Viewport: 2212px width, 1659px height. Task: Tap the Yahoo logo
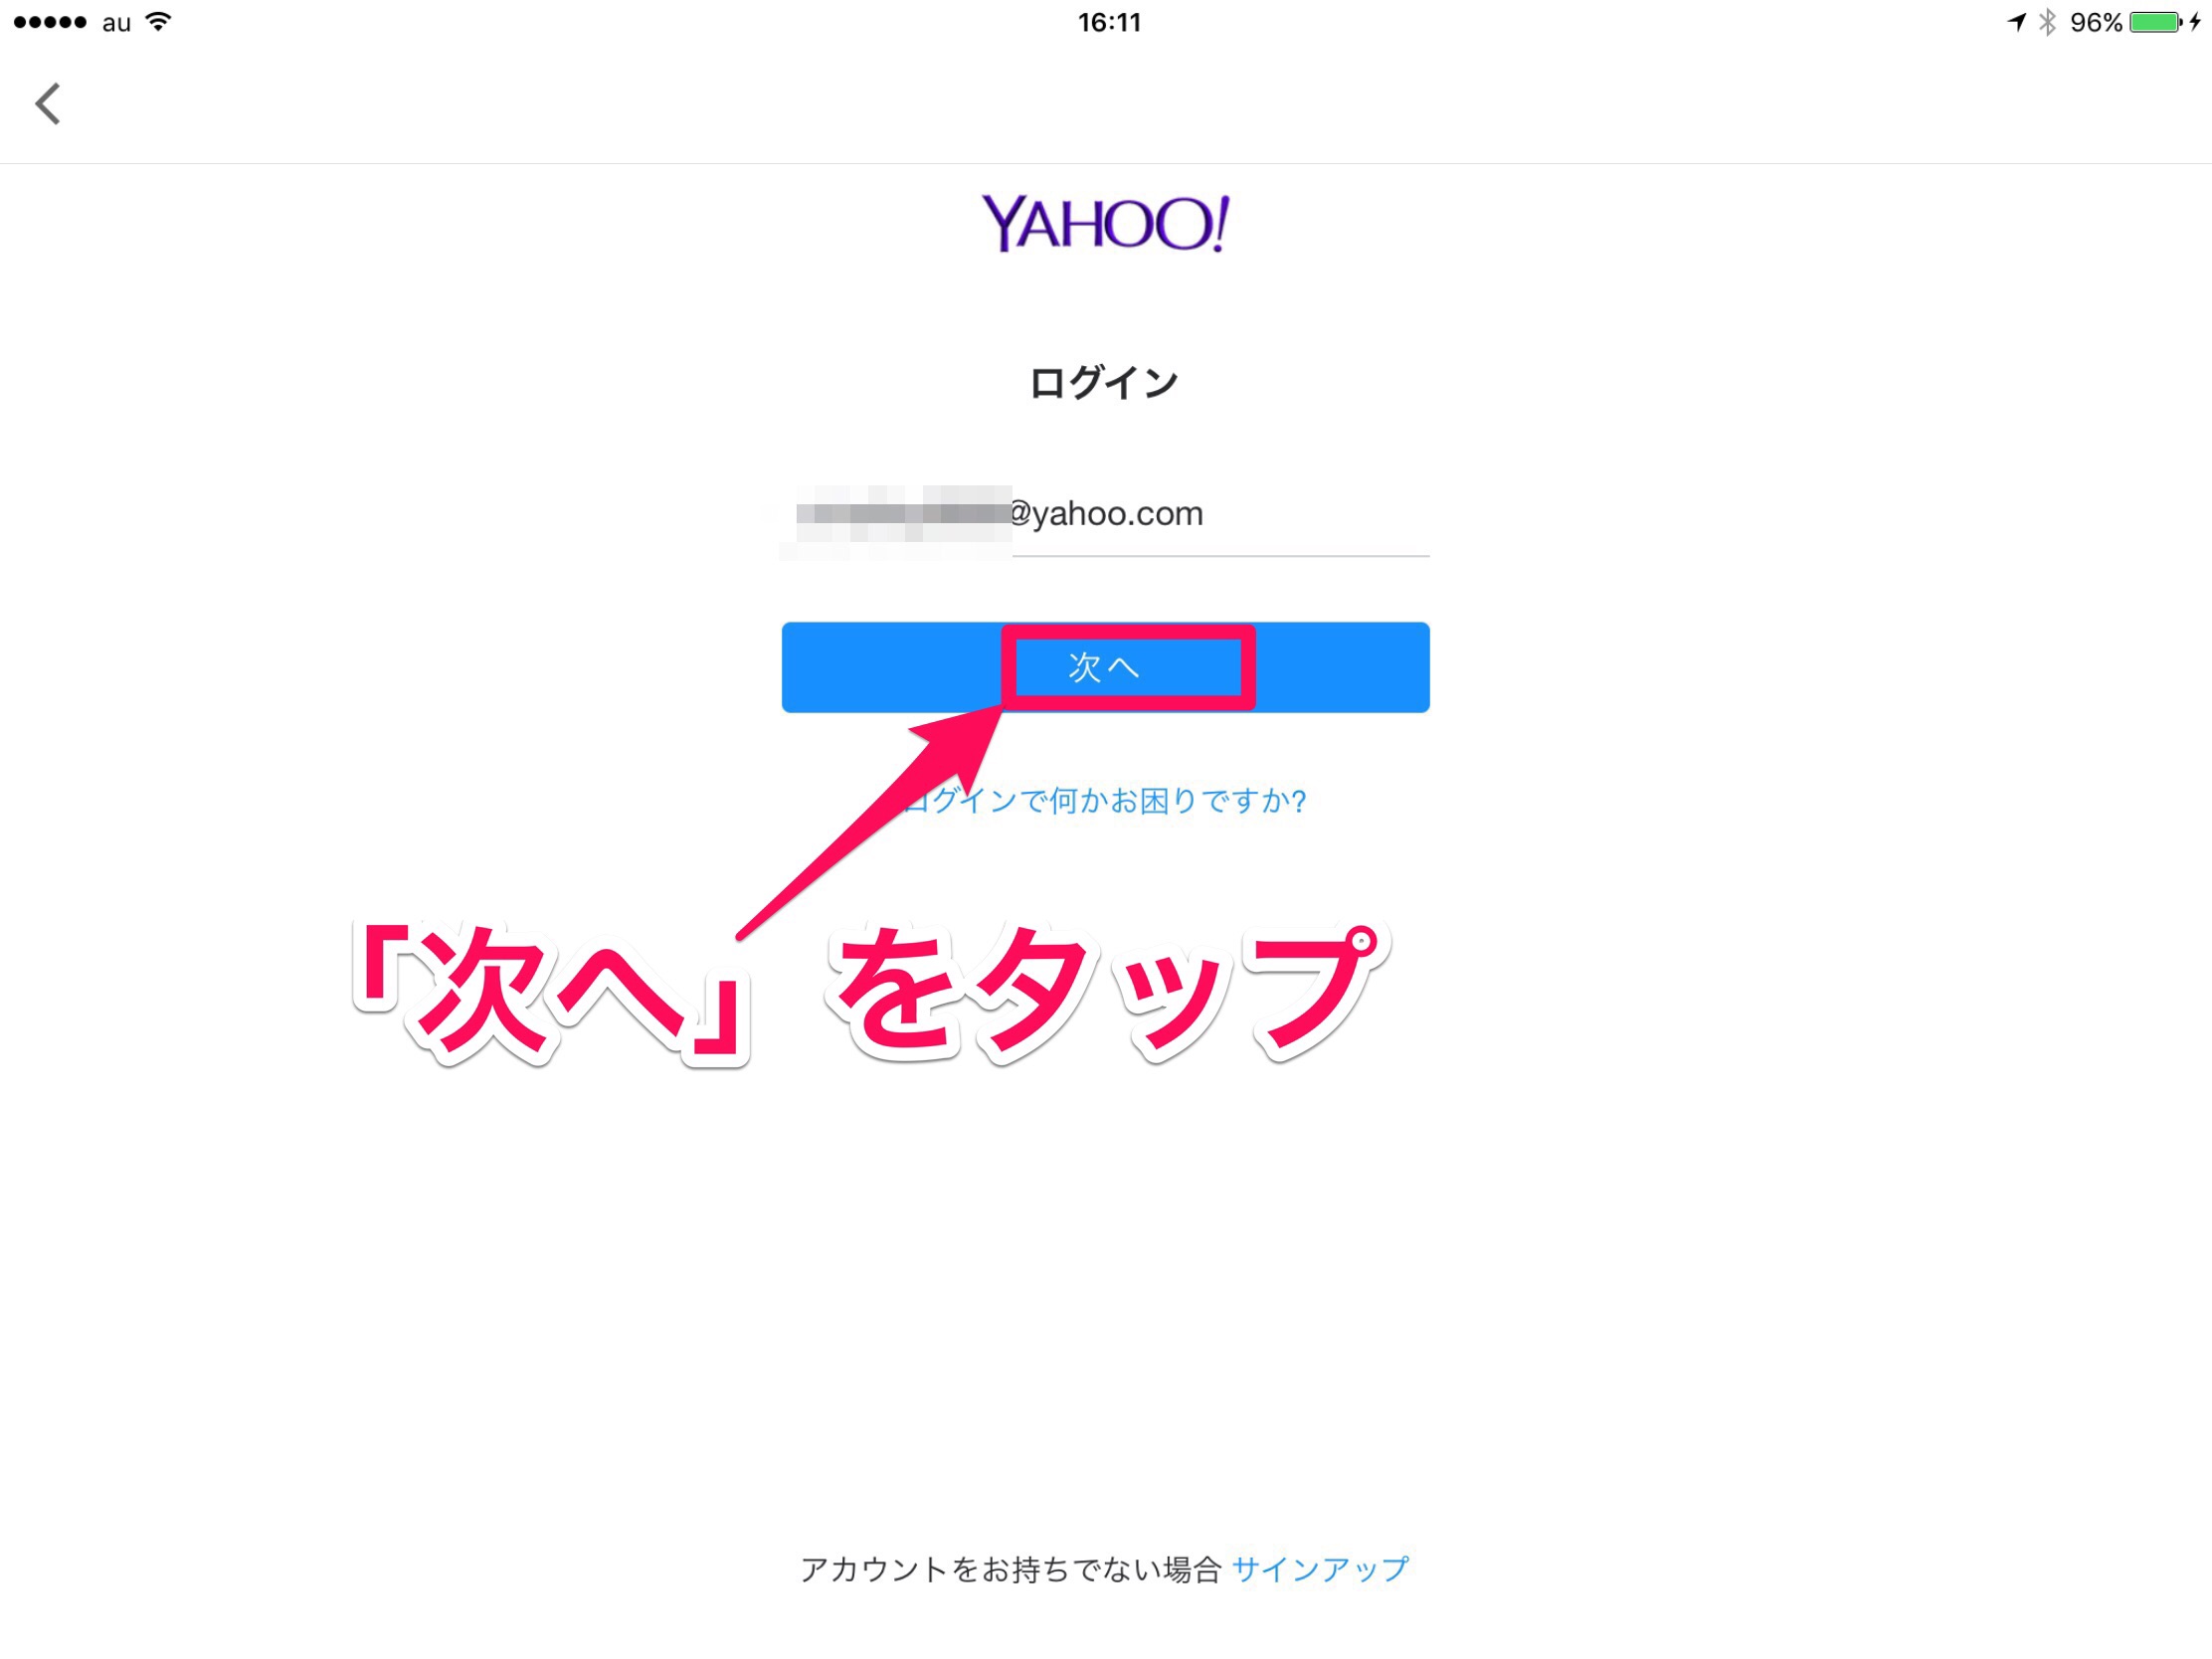click(1105, 223)
